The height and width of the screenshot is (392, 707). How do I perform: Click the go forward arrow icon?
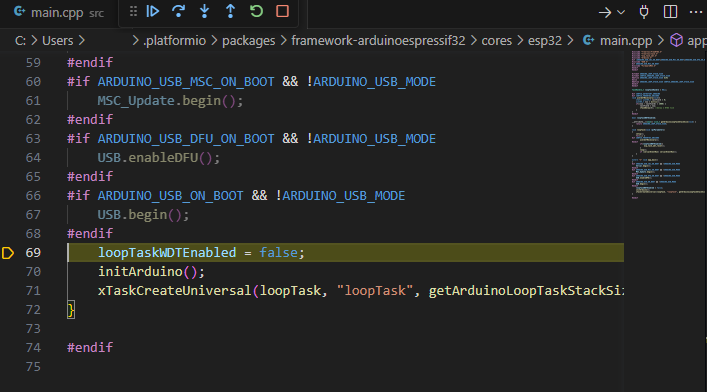605,13
